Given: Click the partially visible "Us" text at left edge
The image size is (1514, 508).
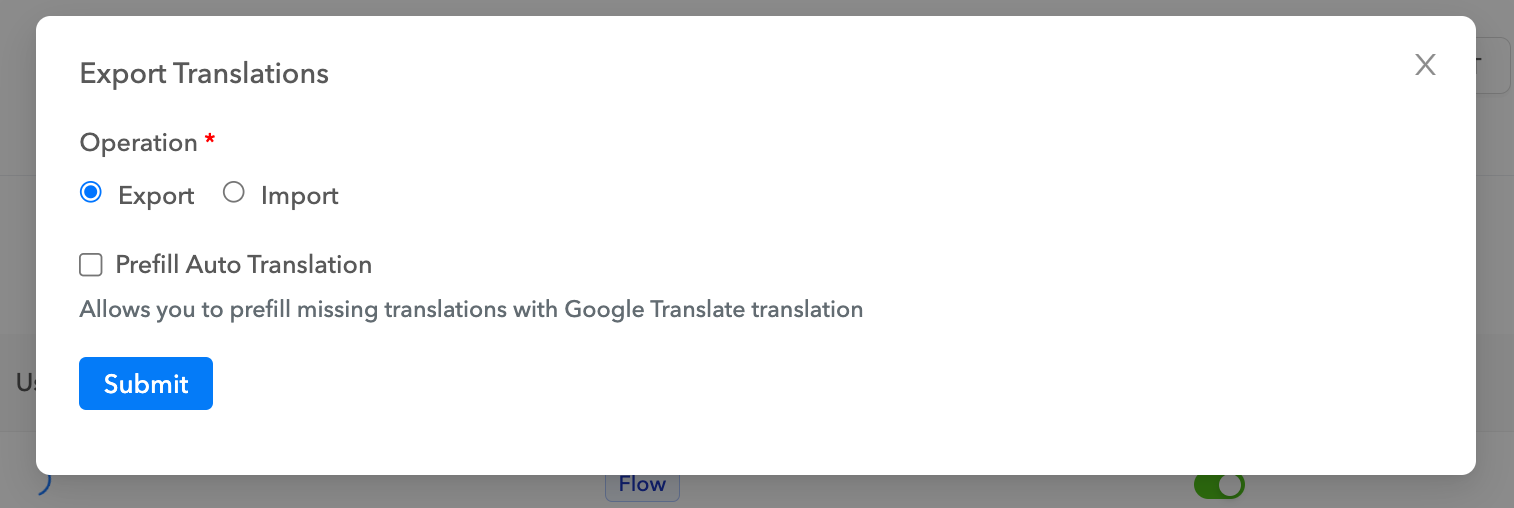Looking at the screenshot, I should (x=25, y=382).
